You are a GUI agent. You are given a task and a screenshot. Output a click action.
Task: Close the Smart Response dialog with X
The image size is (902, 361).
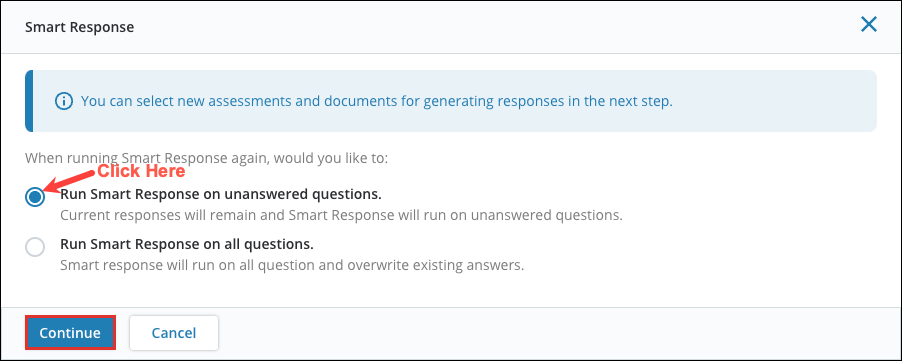click(868, 25)
